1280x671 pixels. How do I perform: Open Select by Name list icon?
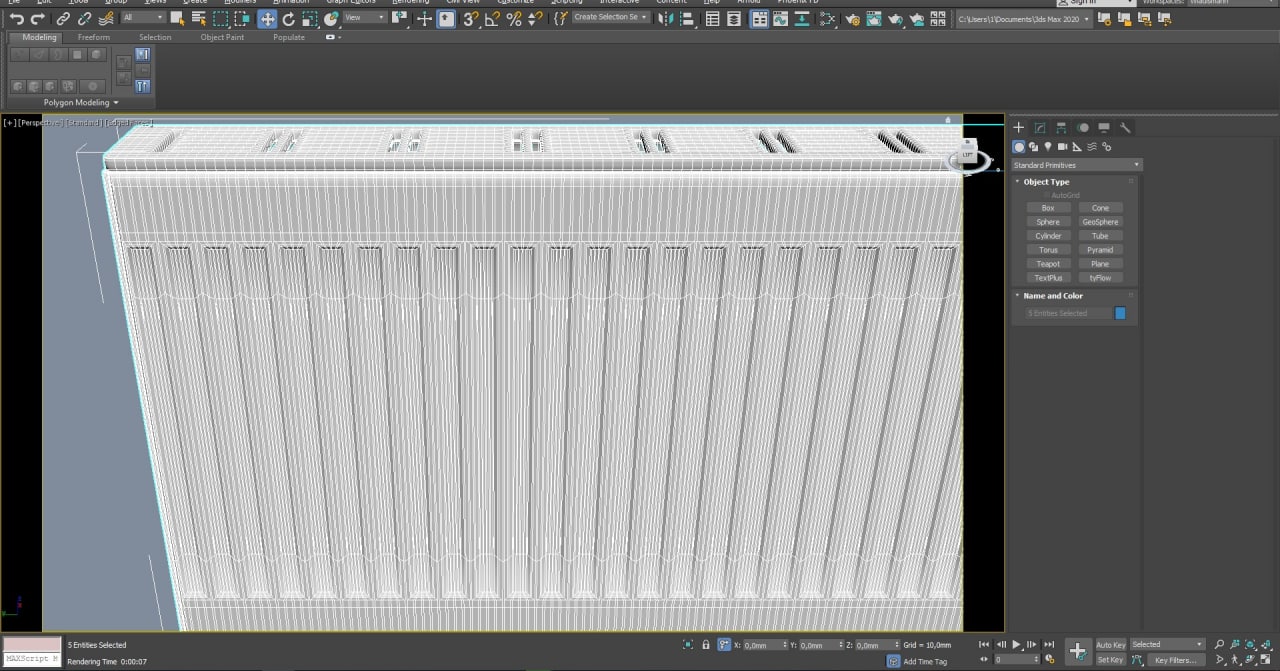pos(199,18)
